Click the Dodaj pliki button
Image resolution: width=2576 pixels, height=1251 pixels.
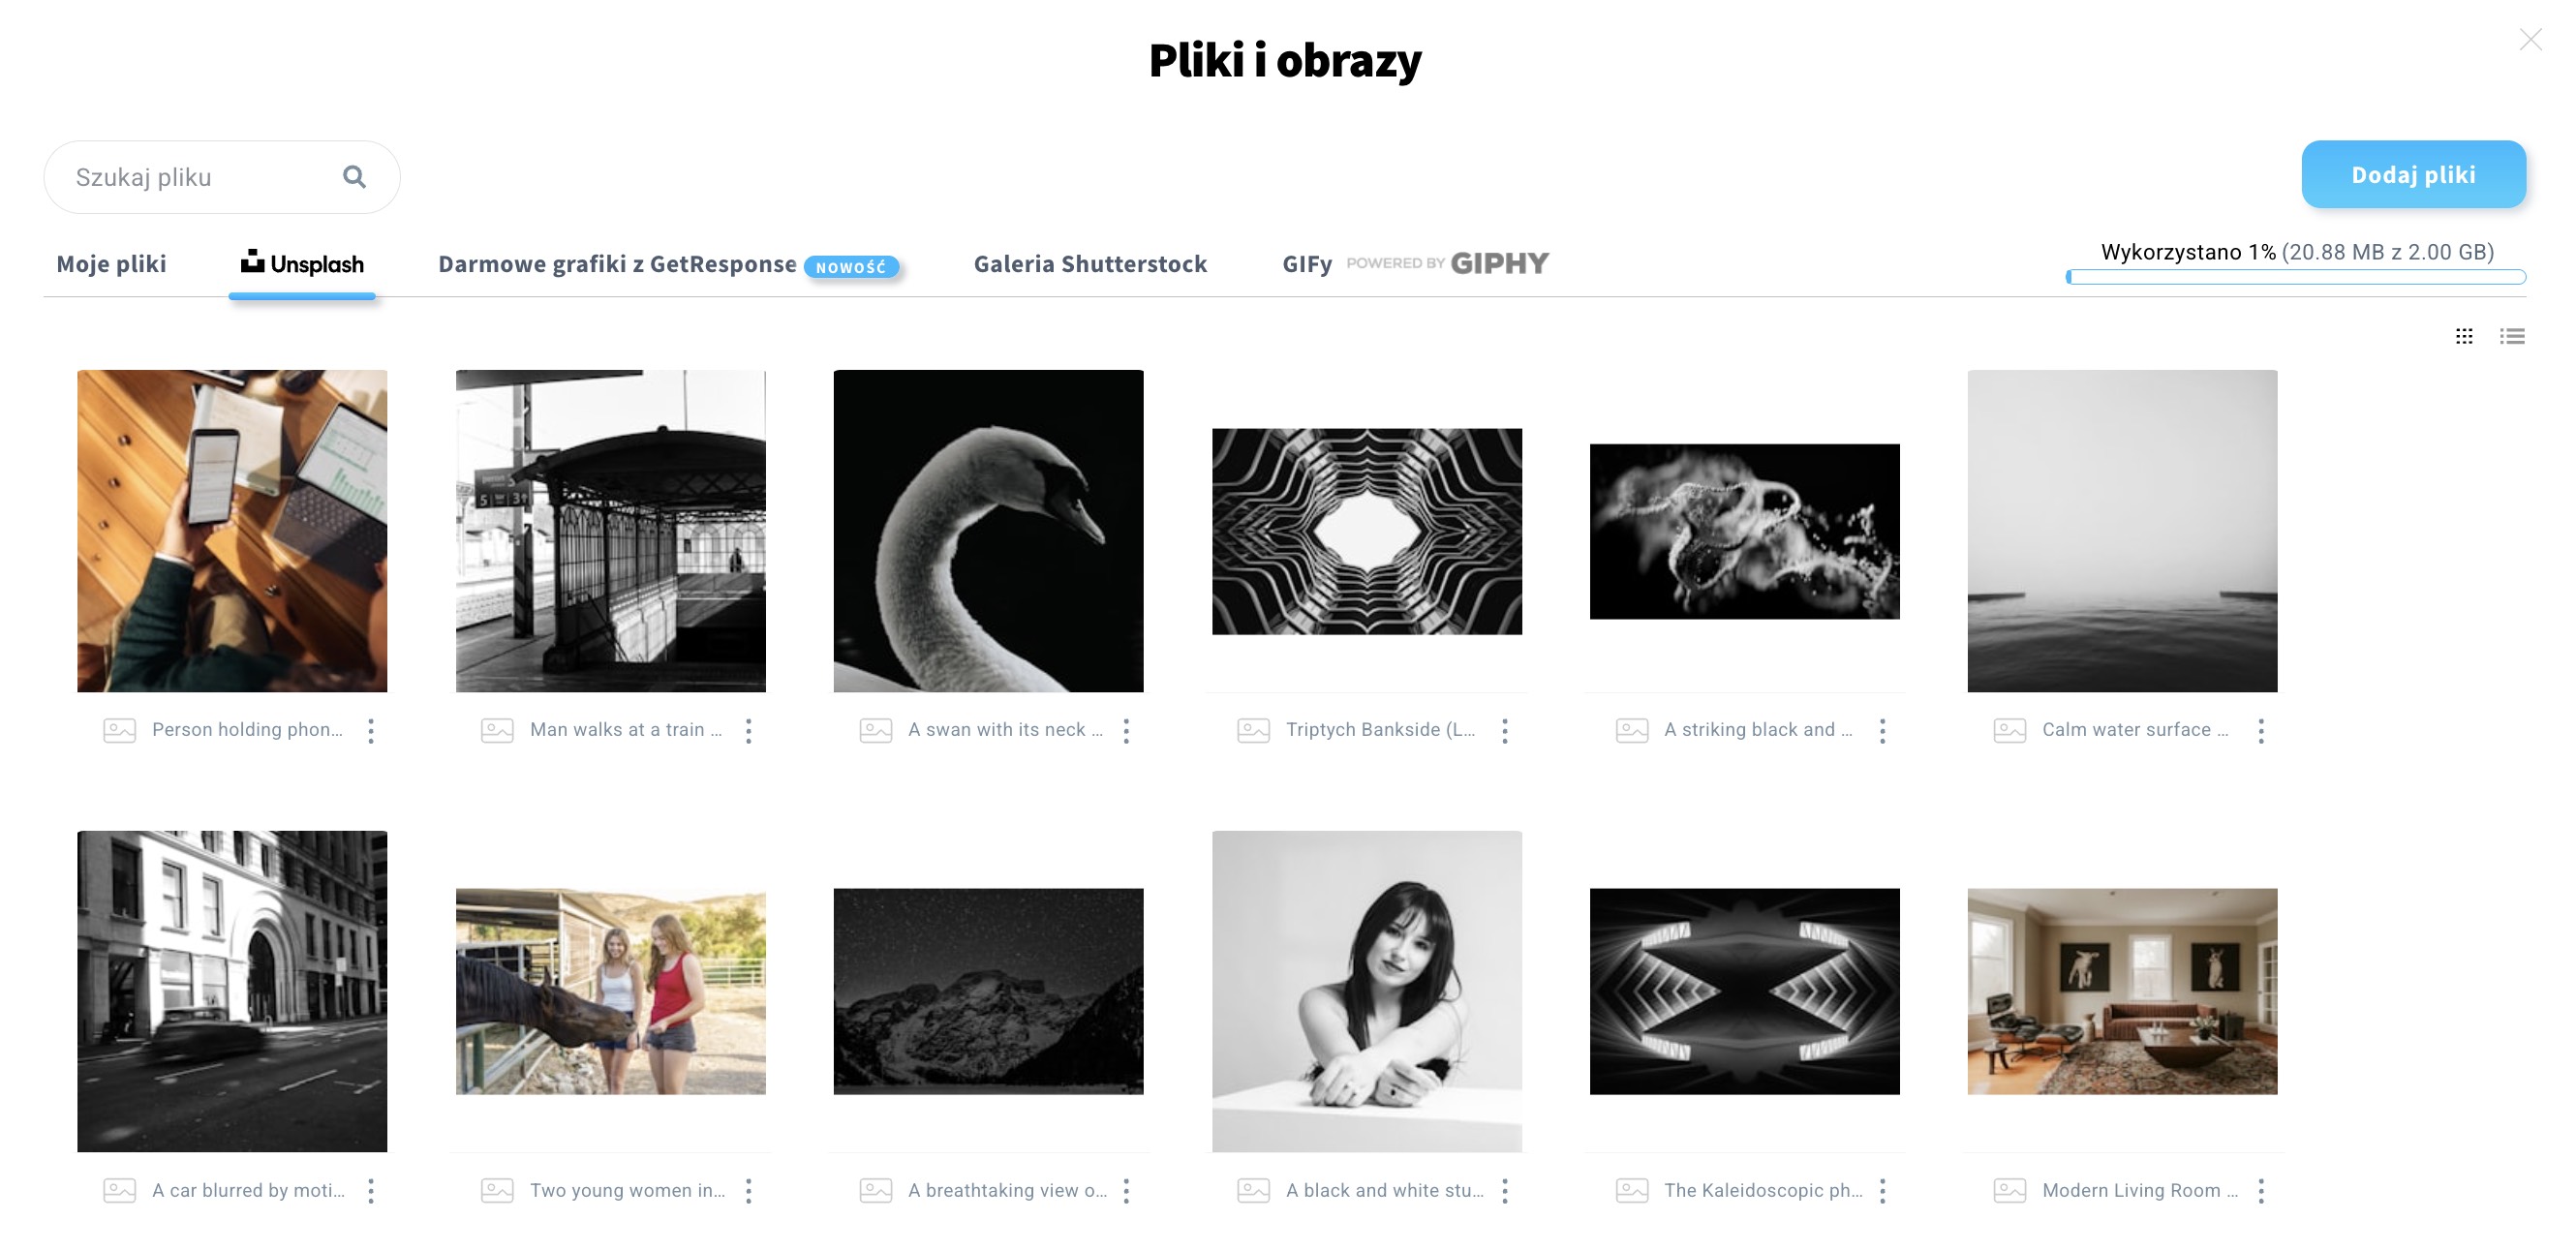2413,175
